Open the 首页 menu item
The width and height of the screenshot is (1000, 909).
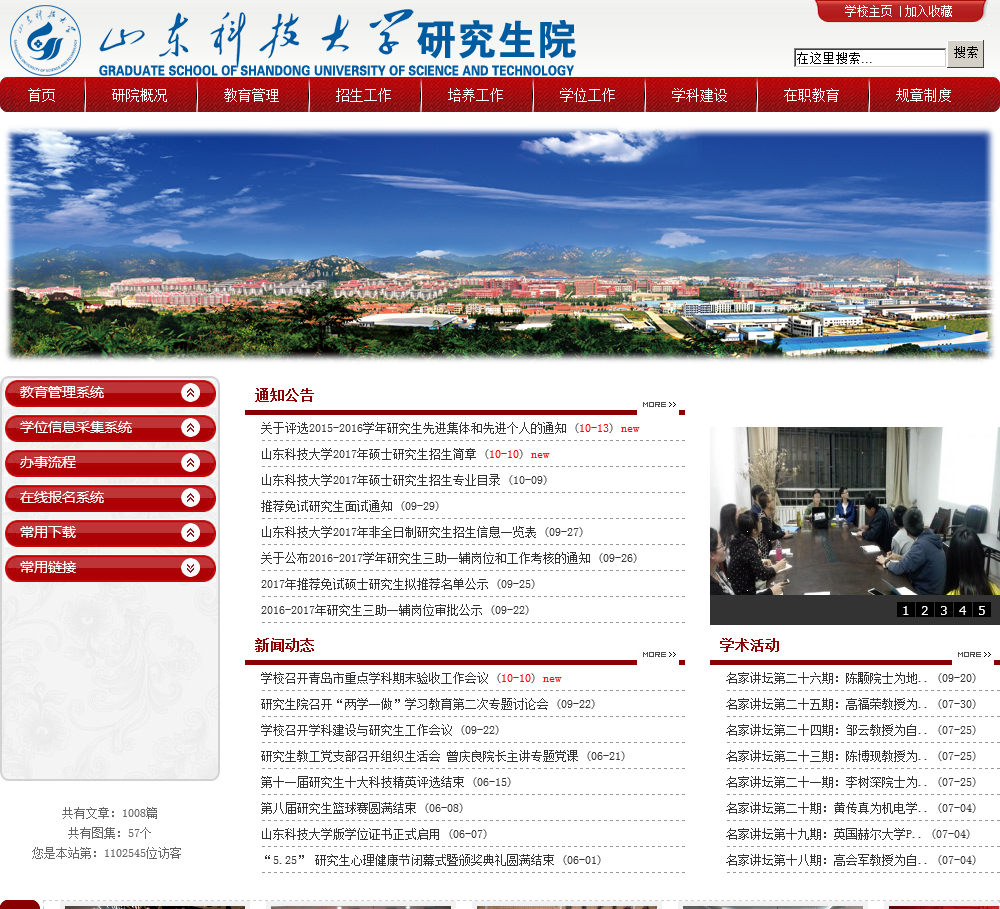pyautogui.click(x=42, y=95)
